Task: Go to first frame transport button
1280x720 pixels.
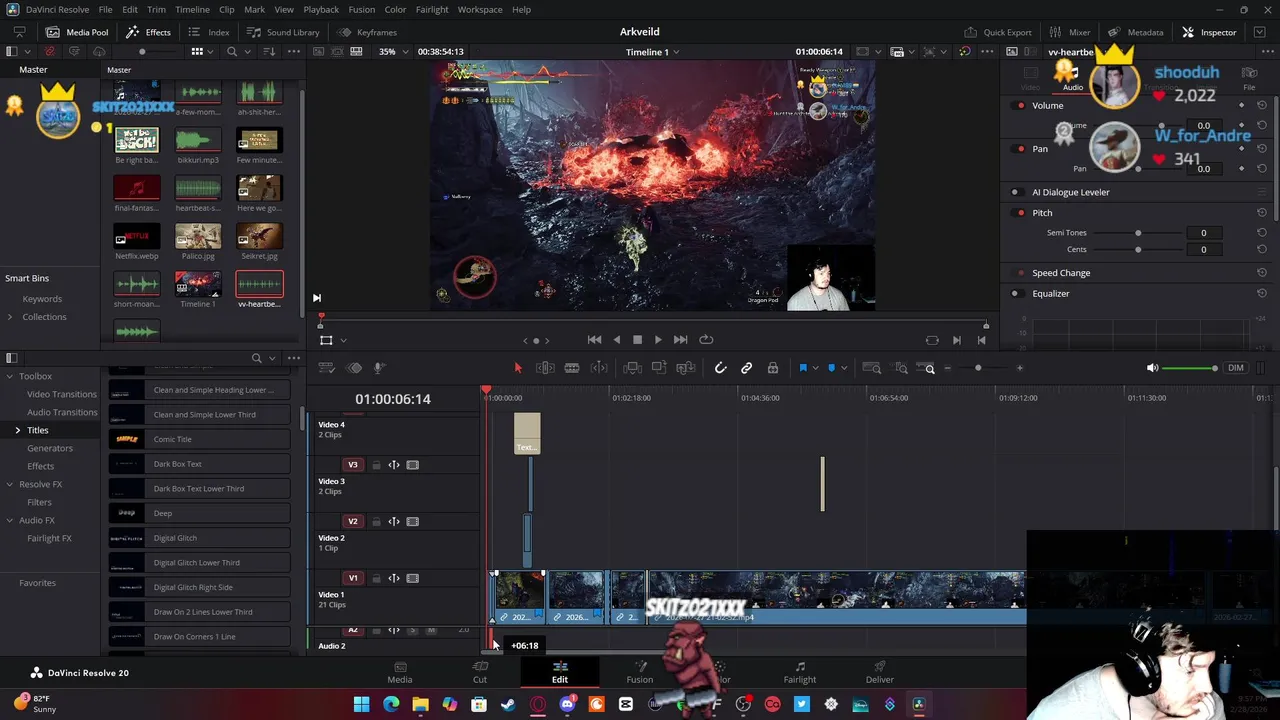Action: pyautogui.click(x=594, y=340)
